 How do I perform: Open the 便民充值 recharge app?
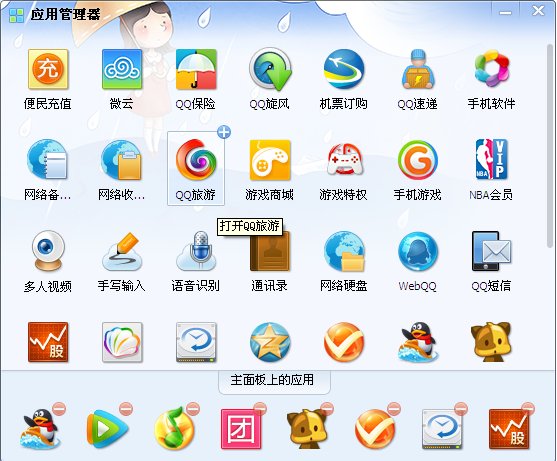click(x=48, y=69)
